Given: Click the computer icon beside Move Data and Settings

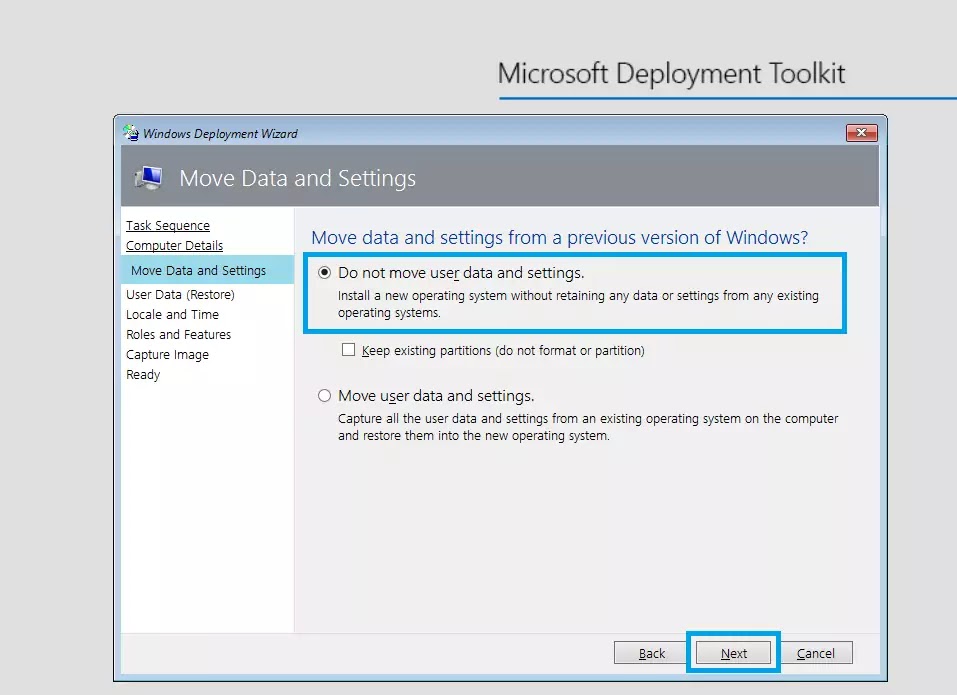Looking at the screenshot, I should [148, 178].
